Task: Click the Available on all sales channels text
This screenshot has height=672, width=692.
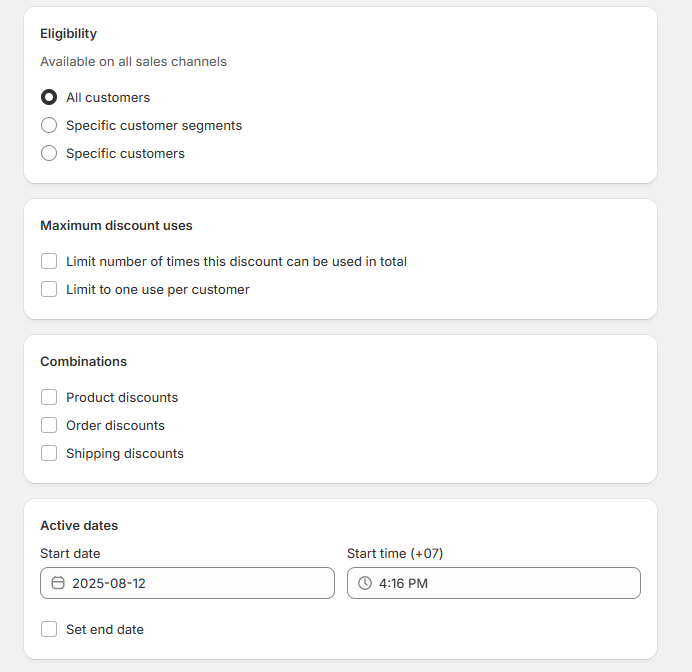Action: [x=133, y=61]
